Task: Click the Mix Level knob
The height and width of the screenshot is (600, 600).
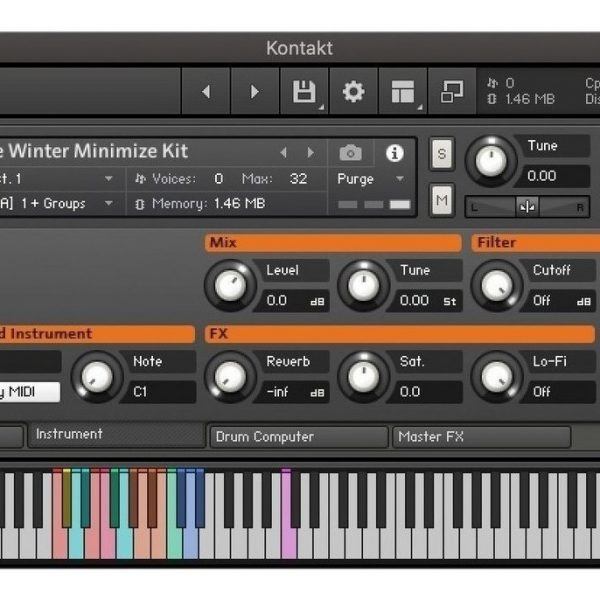Action: point(230,285)
